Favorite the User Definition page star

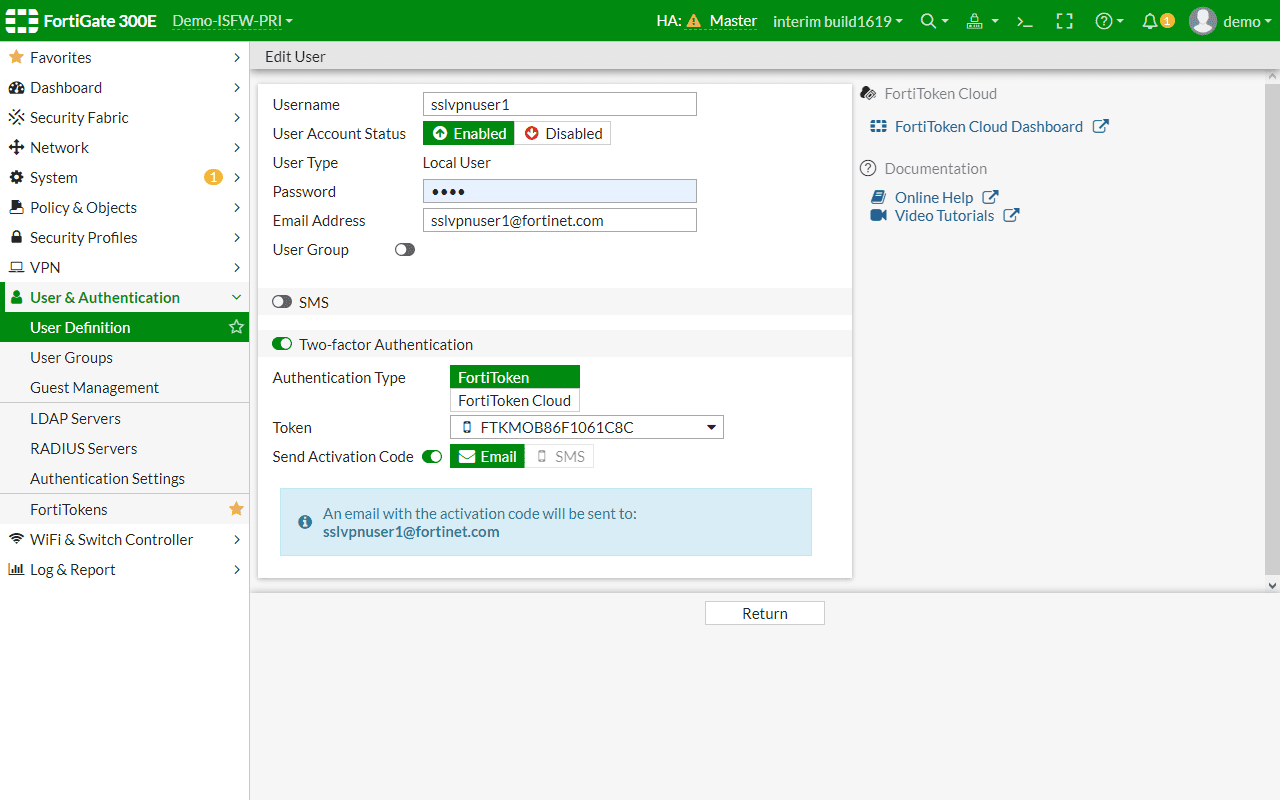click(x=236, y=327)
